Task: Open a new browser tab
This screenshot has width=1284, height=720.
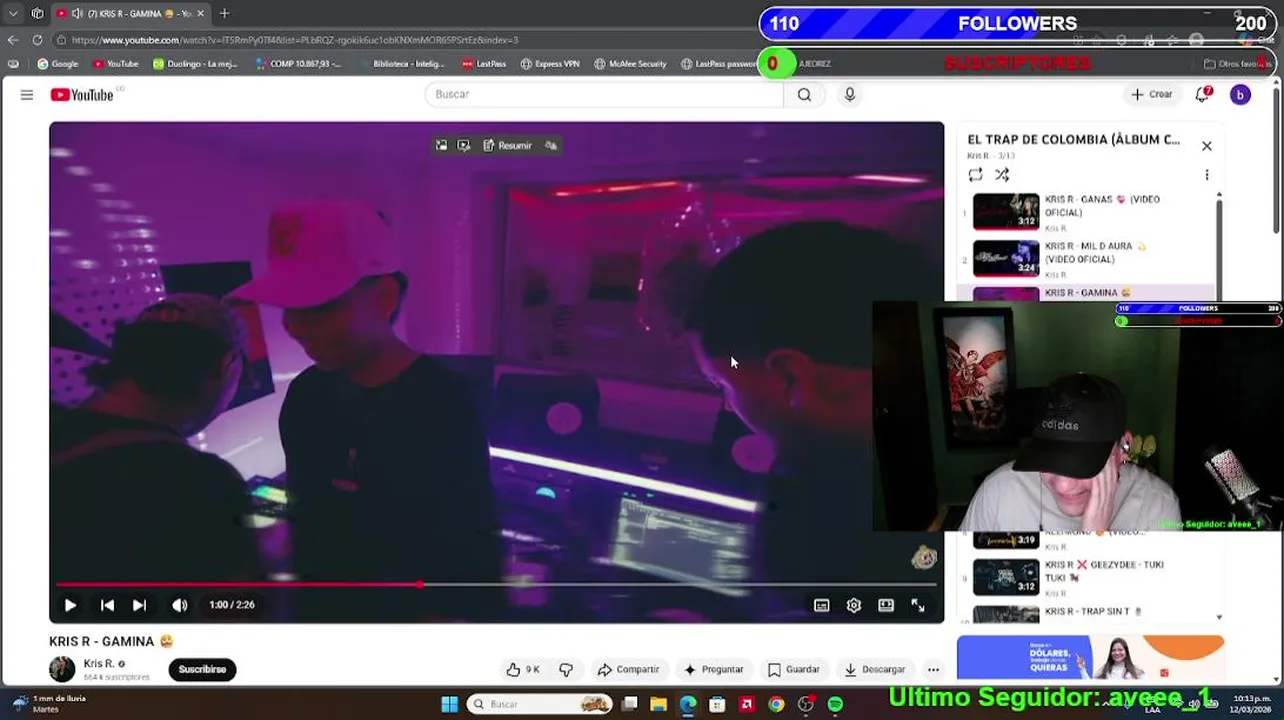Action: 224,13
